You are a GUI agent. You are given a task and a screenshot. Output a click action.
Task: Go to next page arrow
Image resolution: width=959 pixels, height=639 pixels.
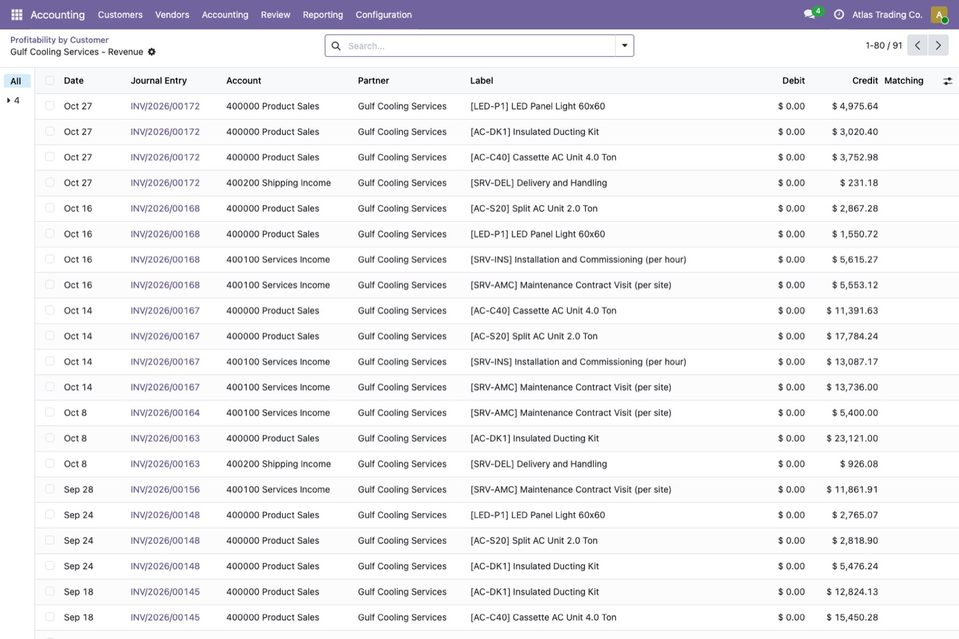938,45
